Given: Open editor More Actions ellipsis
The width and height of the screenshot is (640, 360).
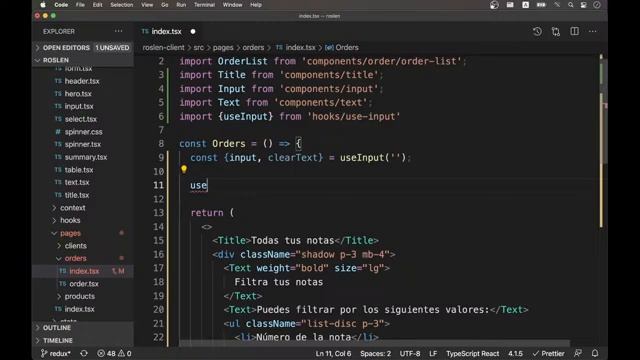Looking at the screenshot, I should (593, 31).
